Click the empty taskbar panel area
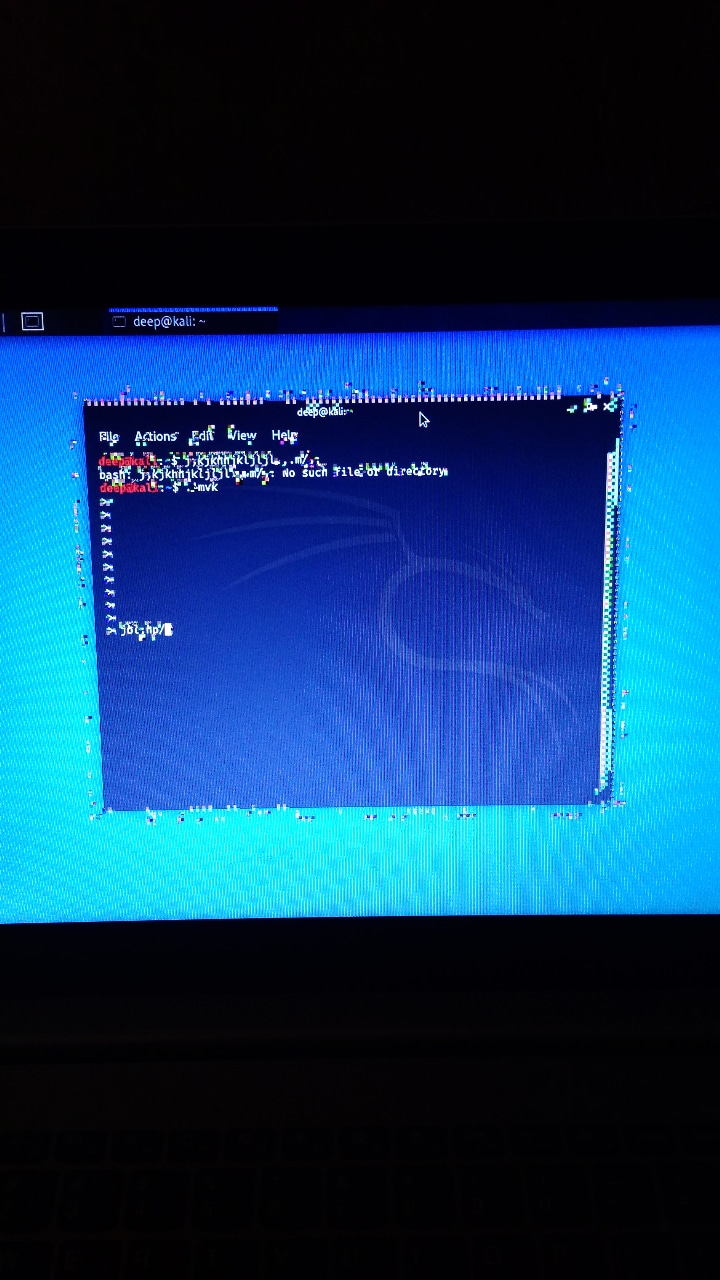Image resolution: width=720 pixels, height=1280 pixels. (500, 320)
